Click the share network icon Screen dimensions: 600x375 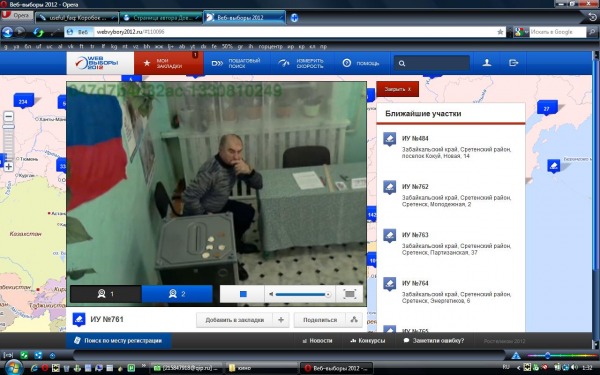click(x=354, y=320)
